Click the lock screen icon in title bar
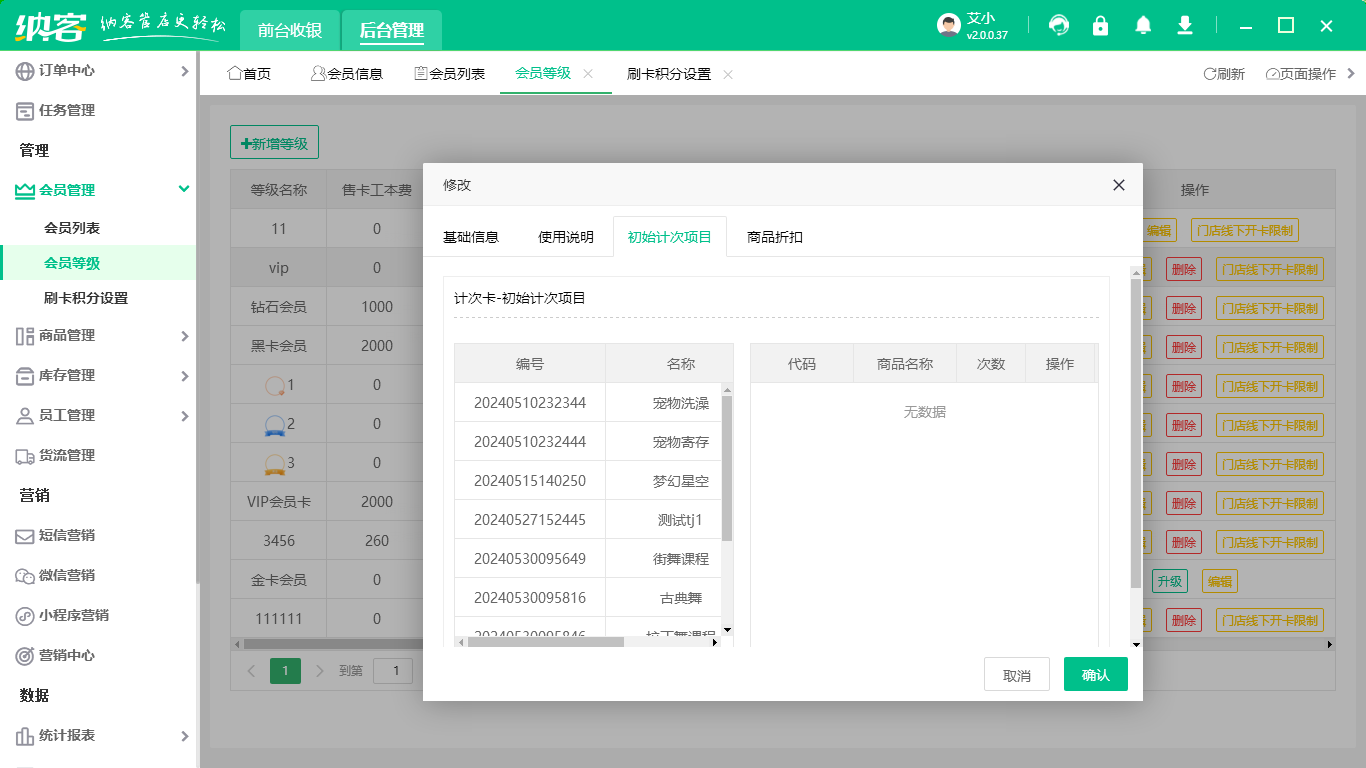The width and height of the screenshot is (1366, 768). (1100, 25)
